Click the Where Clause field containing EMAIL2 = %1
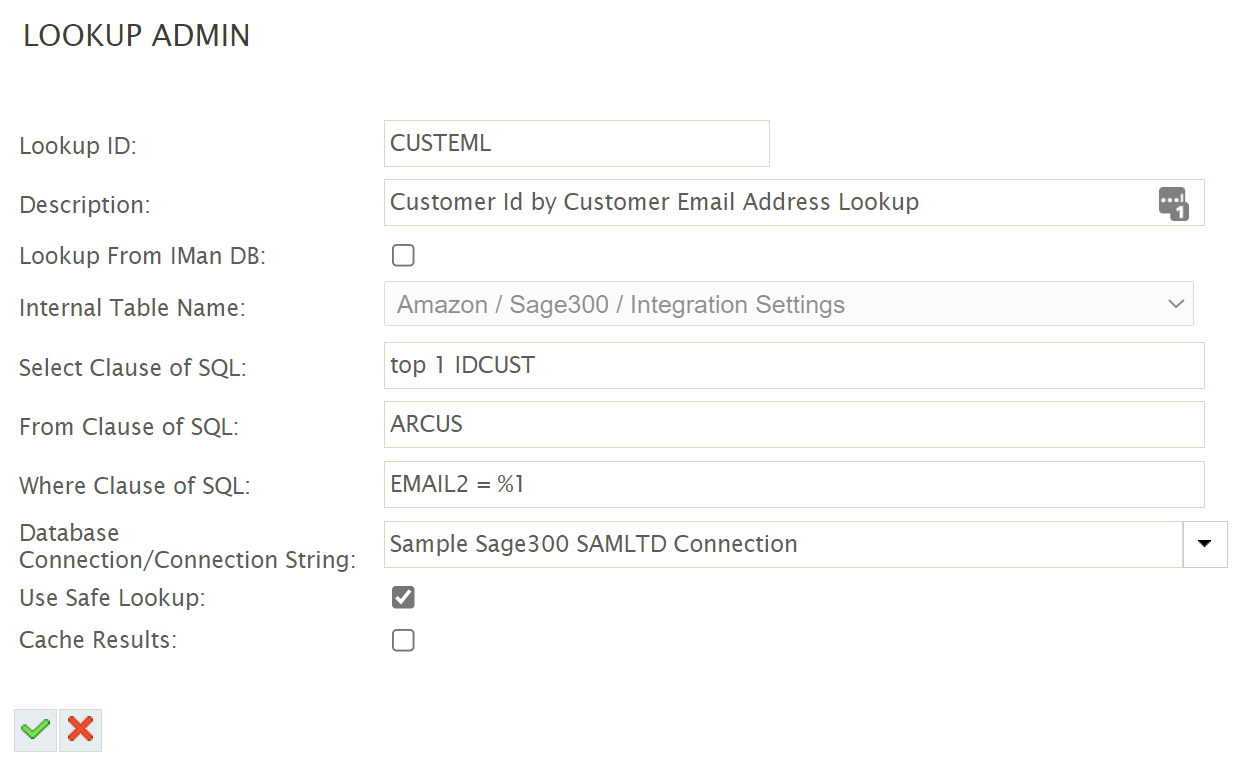Screen dimensions: 1257x784 (700, 485)
